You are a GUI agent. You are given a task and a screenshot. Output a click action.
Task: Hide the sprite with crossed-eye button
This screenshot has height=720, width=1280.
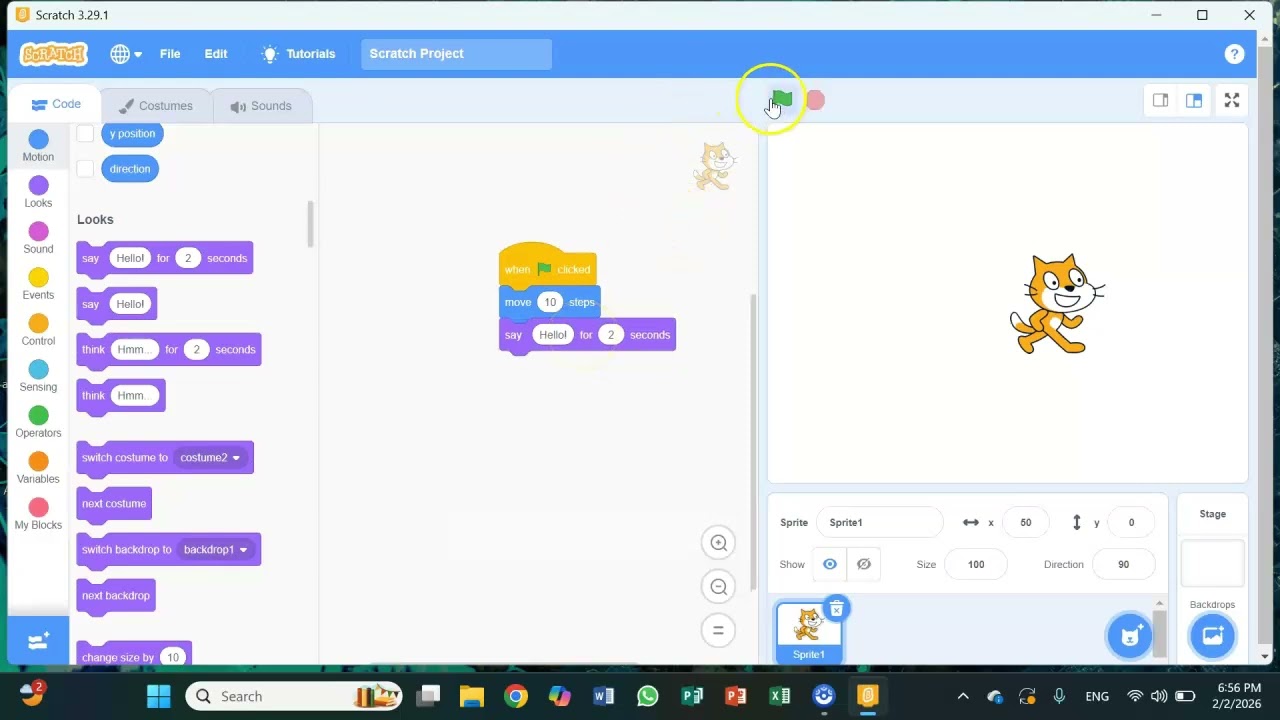[864, 564]
